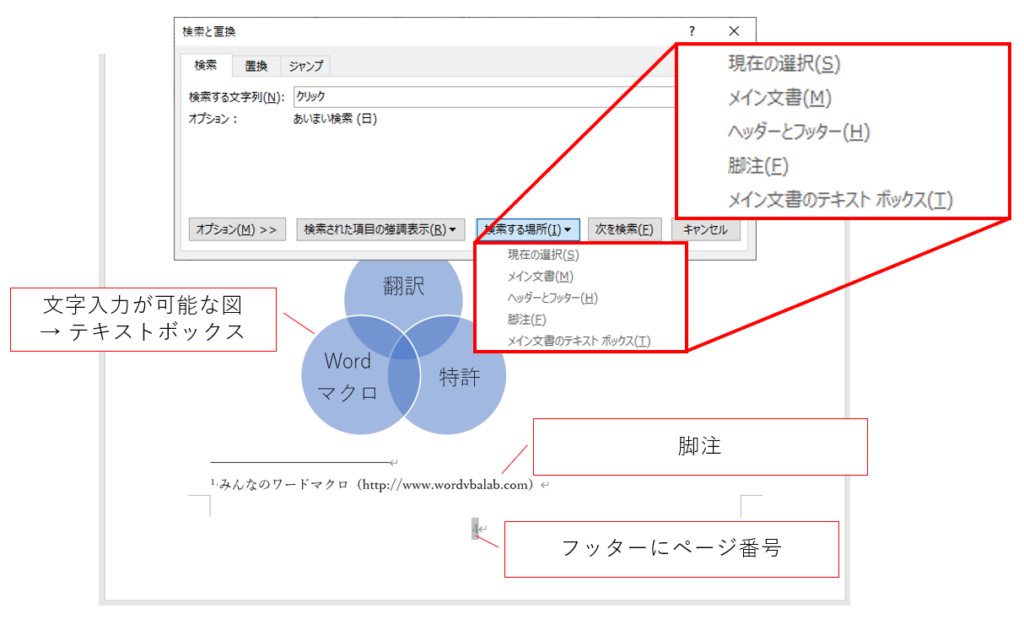Image resolution: width=1024 pixels, height=619 pixels.
Task: Pick ヘッダーとフッター(H) in the small dropdown list
Action: (x=552, y=298)
